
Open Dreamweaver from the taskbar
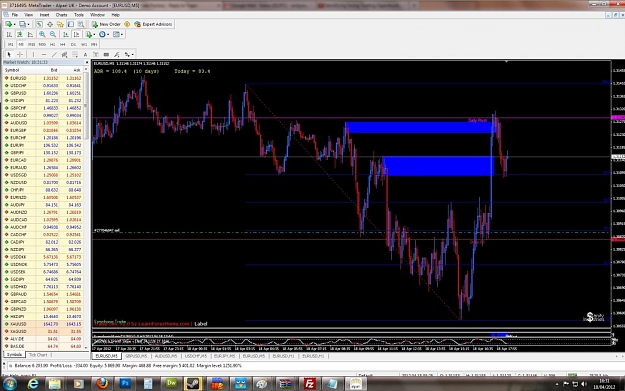(171, 384)
